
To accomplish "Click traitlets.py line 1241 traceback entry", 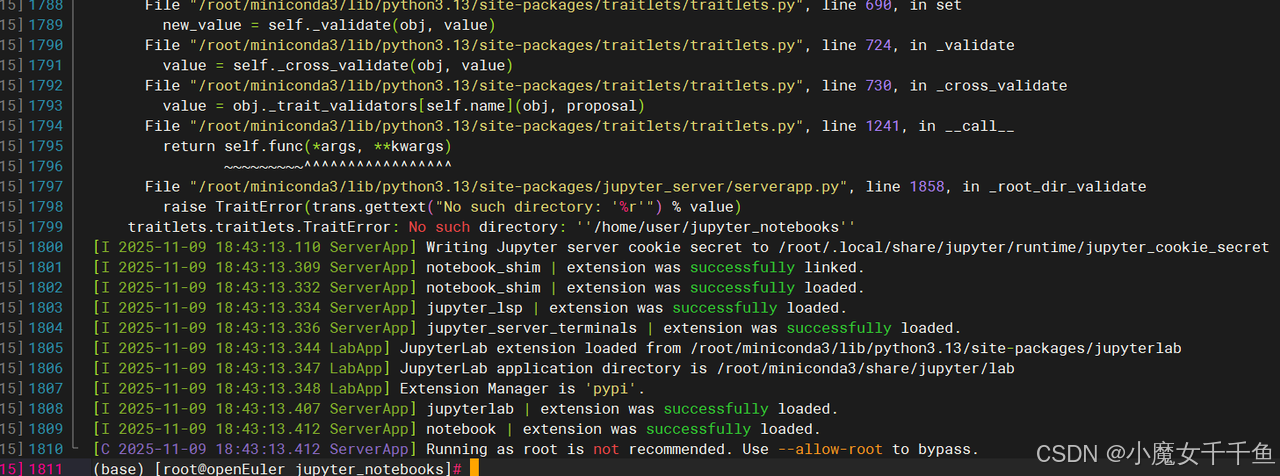I will coord(579,126).
